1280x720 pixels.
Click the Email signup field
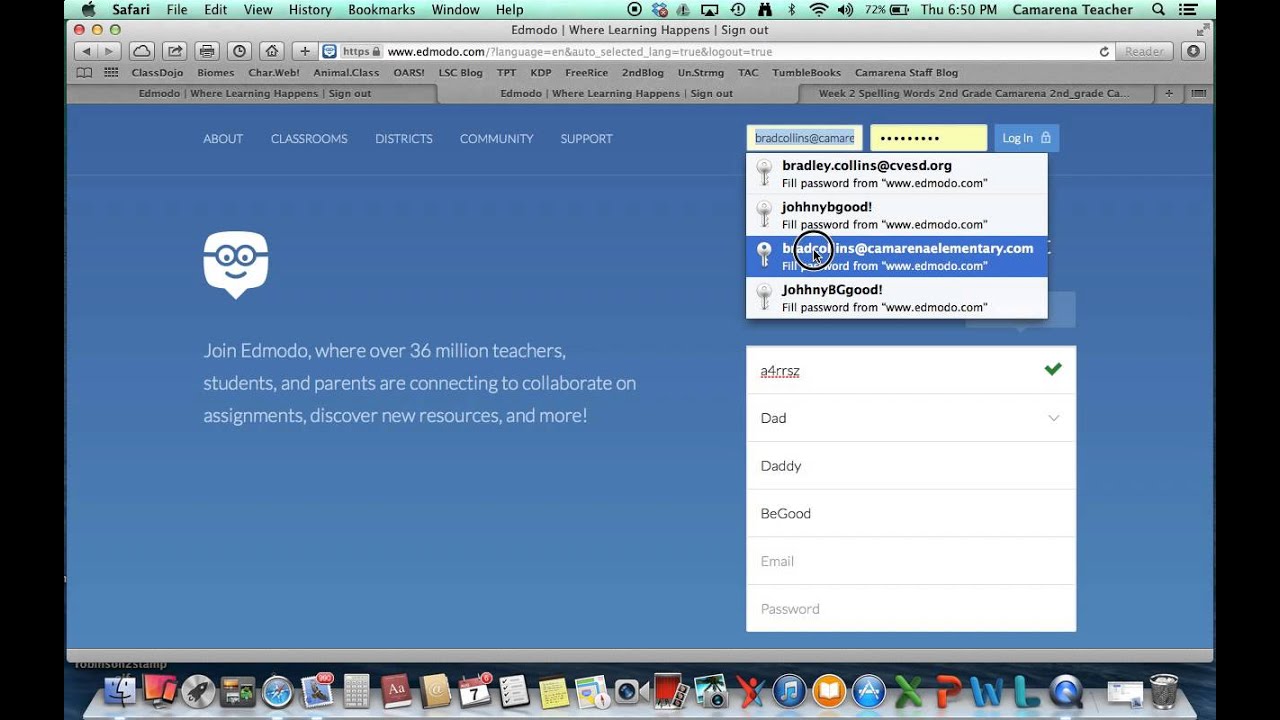pos(911,561)
